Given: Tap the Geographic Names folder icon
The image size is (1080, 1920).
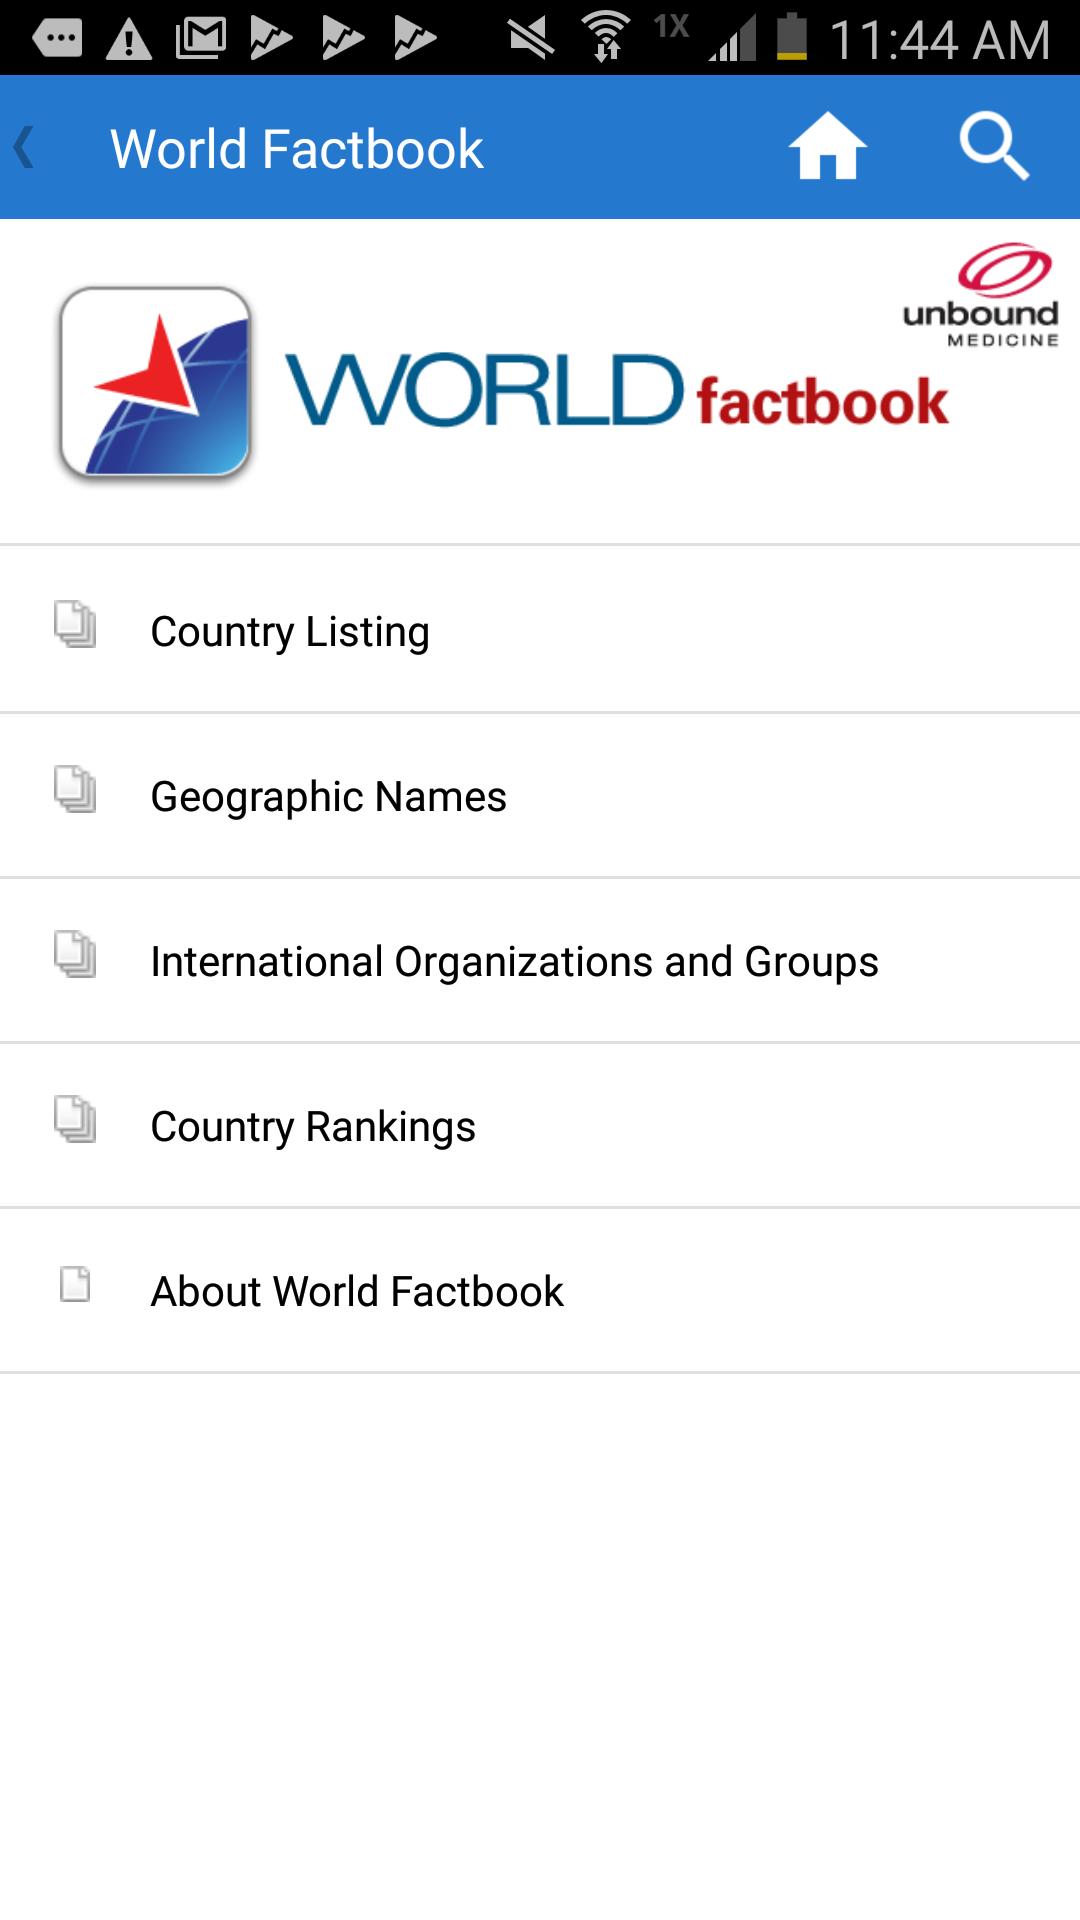Looking at the screenshot, I should tap(75, 790).
